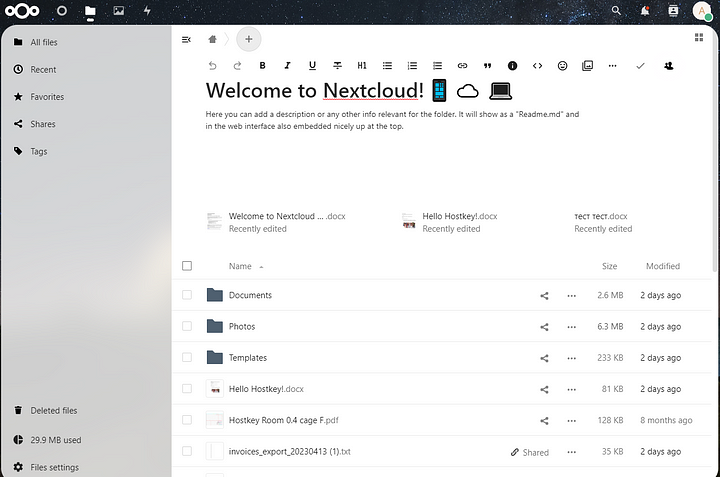
Task: Click the code block icon
Action: click(537, 66)
